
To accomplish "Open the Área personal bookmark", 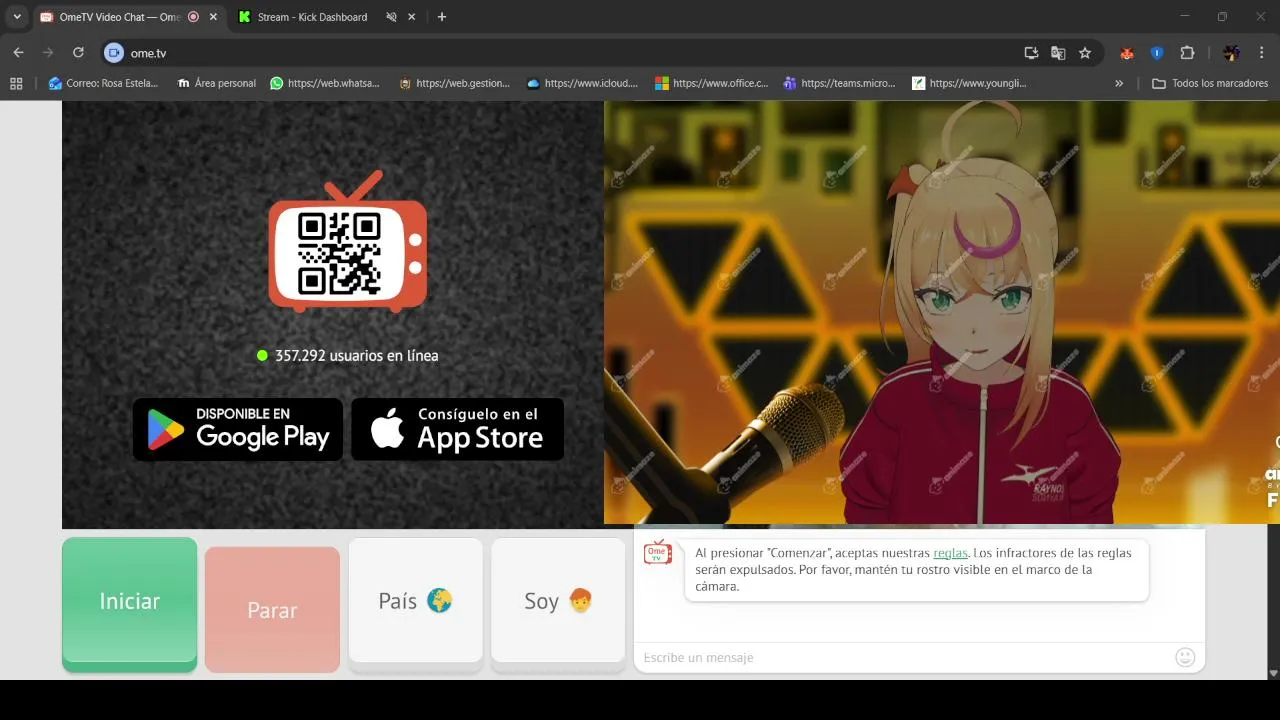I will (x=216, y=83).
